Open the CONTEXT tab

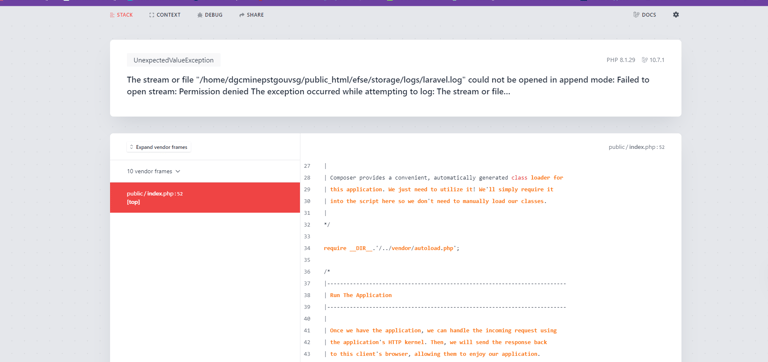click(165, 15)
